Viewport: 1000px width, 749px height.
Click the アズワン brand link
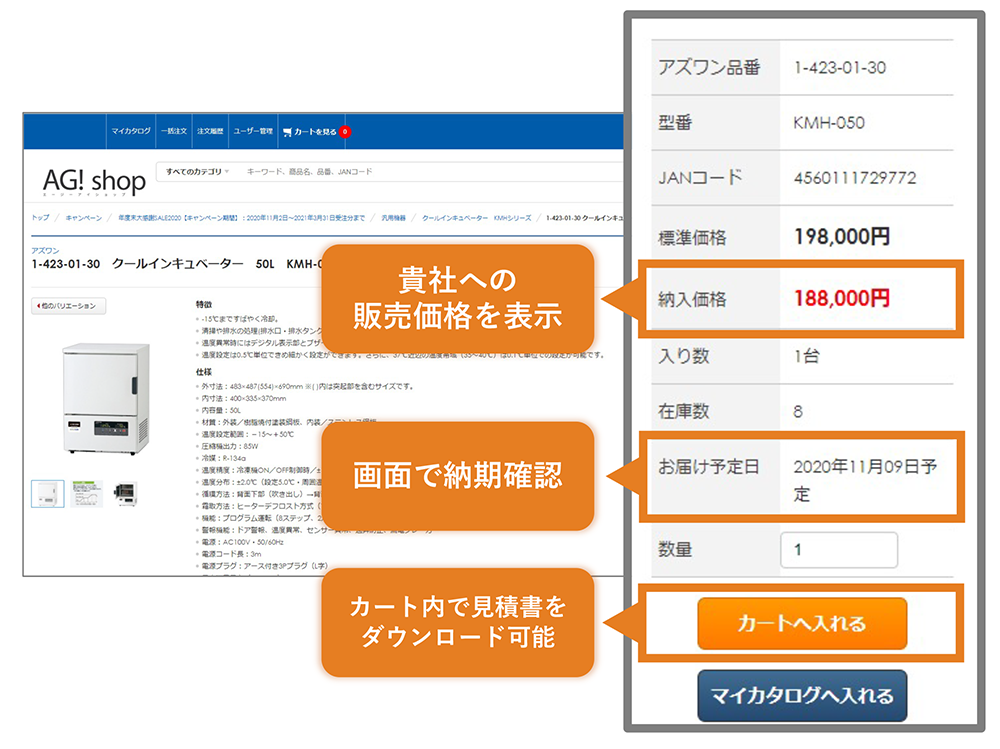coord(45,251)
